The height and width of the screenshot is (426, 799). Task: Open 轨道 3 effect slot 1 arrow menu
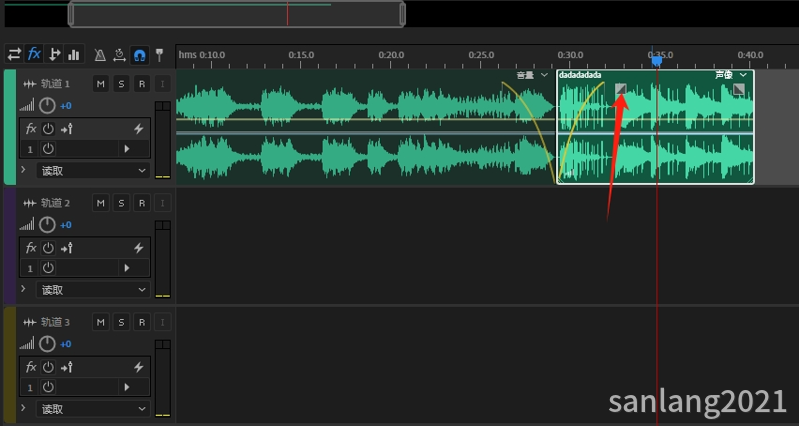click(x=127, y=387)
